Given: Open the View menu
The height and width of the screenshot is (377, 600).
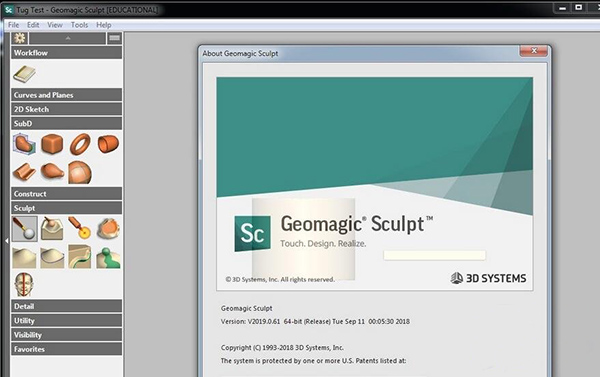Looking at the screenshot, I should pyautogui.click(x=55, y=25).
